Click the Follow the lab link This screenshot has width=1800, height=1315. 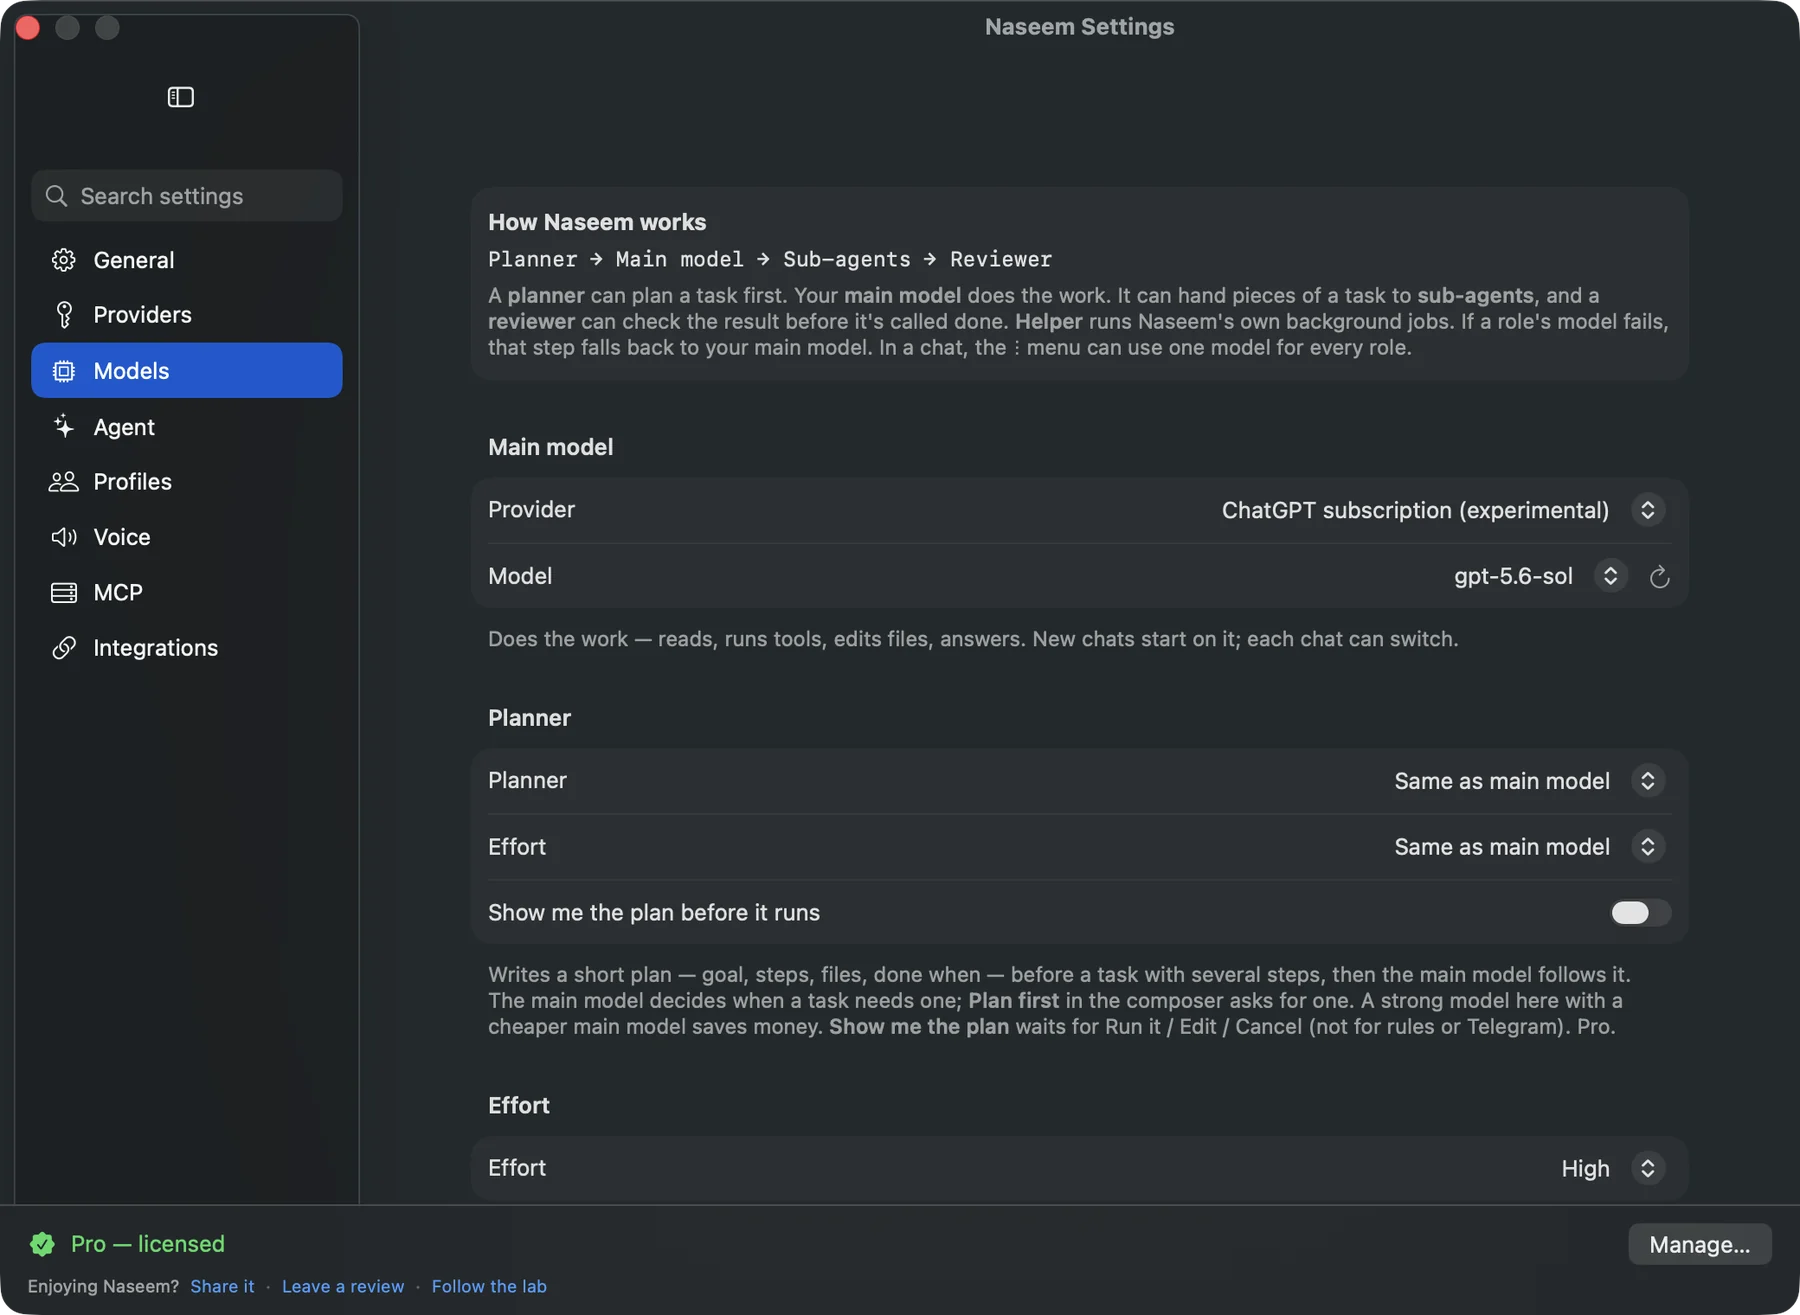tap(489, 1286)
